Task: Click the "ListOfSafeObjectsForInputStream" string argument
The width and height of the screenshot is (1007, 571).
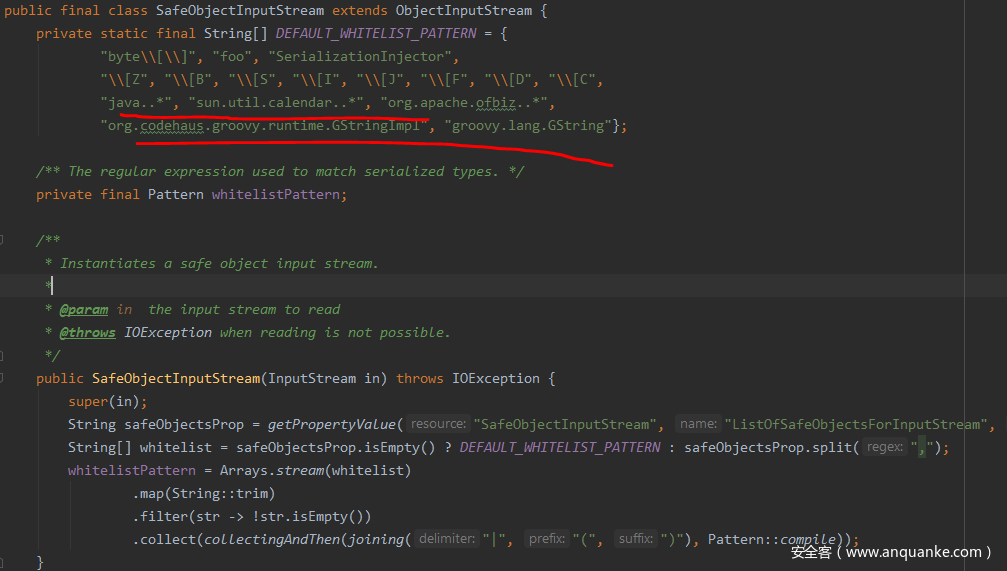Action: click(856, 425)
